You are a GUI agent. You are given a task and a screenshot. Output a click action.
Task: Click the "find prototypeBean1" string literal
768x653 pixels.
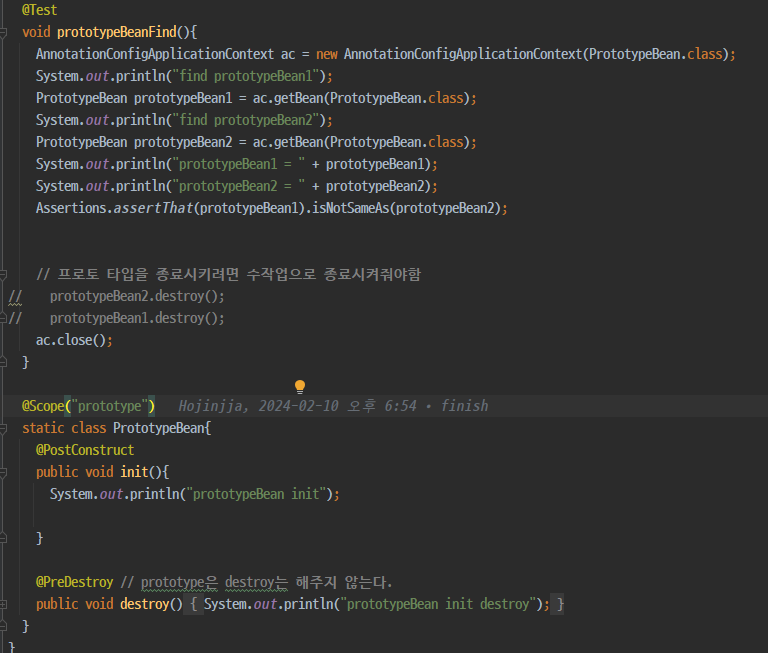pos(246,76)
